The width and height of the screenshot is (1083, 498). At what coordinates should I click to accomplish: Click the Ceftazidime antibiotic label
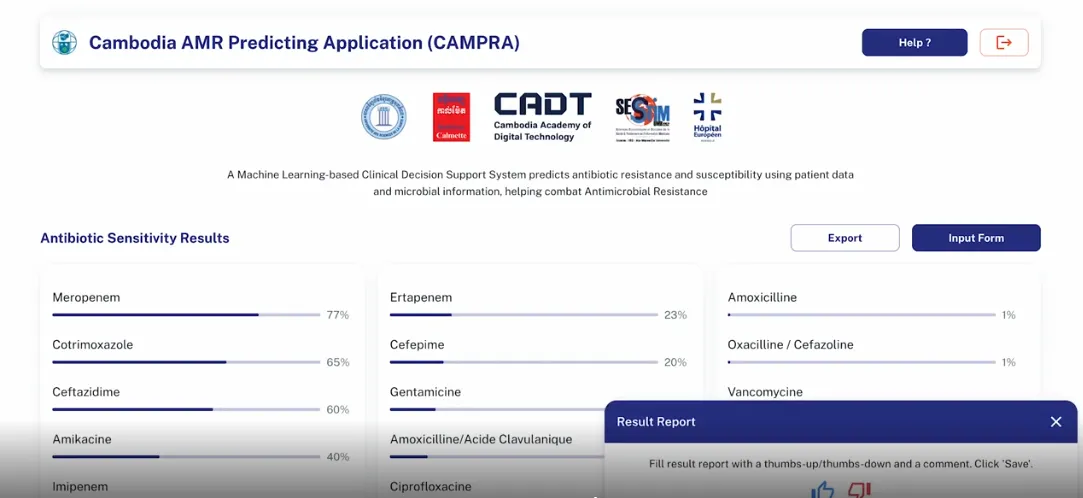[86, 392]
